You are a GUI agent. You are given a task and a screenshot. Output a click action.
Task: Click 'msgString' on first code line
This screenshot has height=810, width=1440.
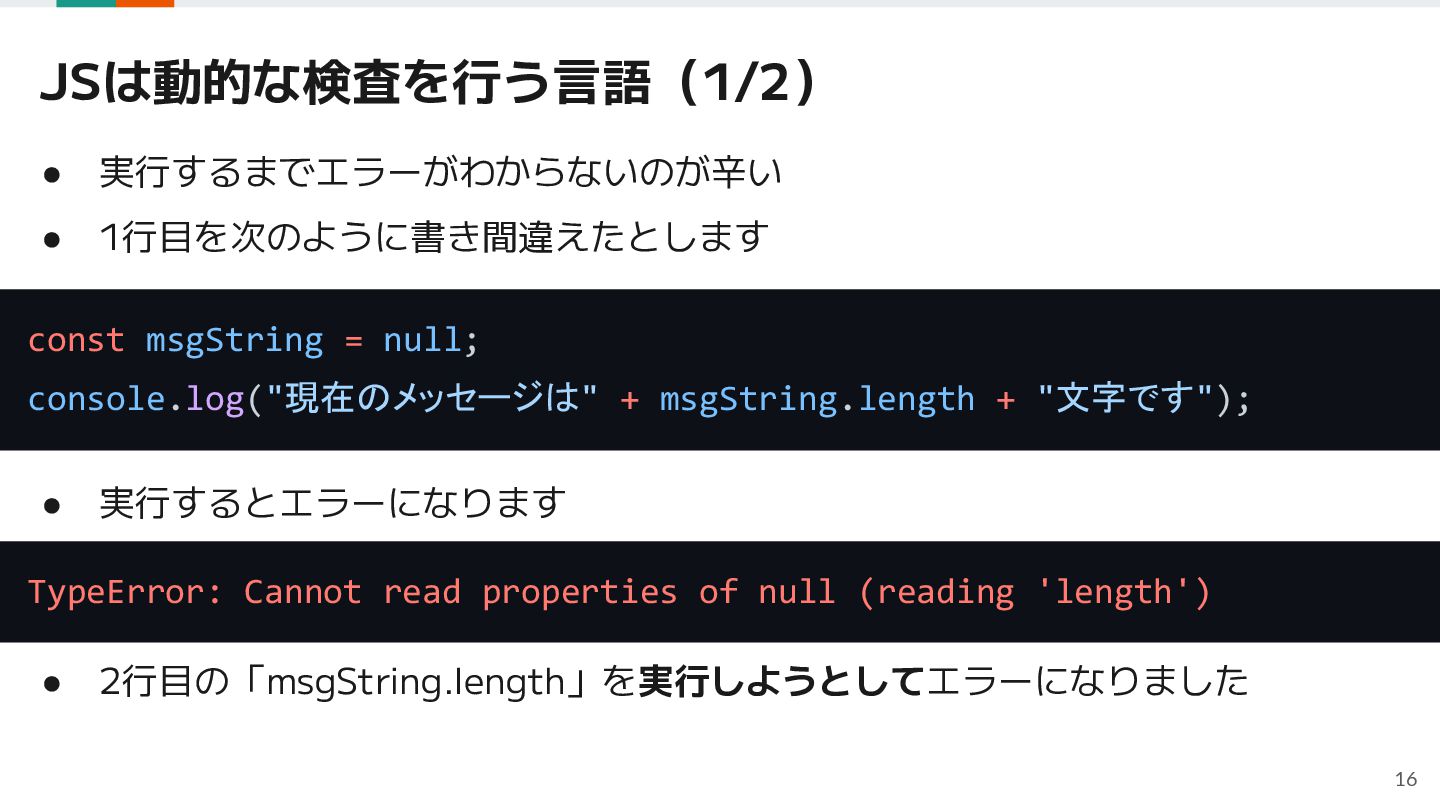tap(235, 341)
